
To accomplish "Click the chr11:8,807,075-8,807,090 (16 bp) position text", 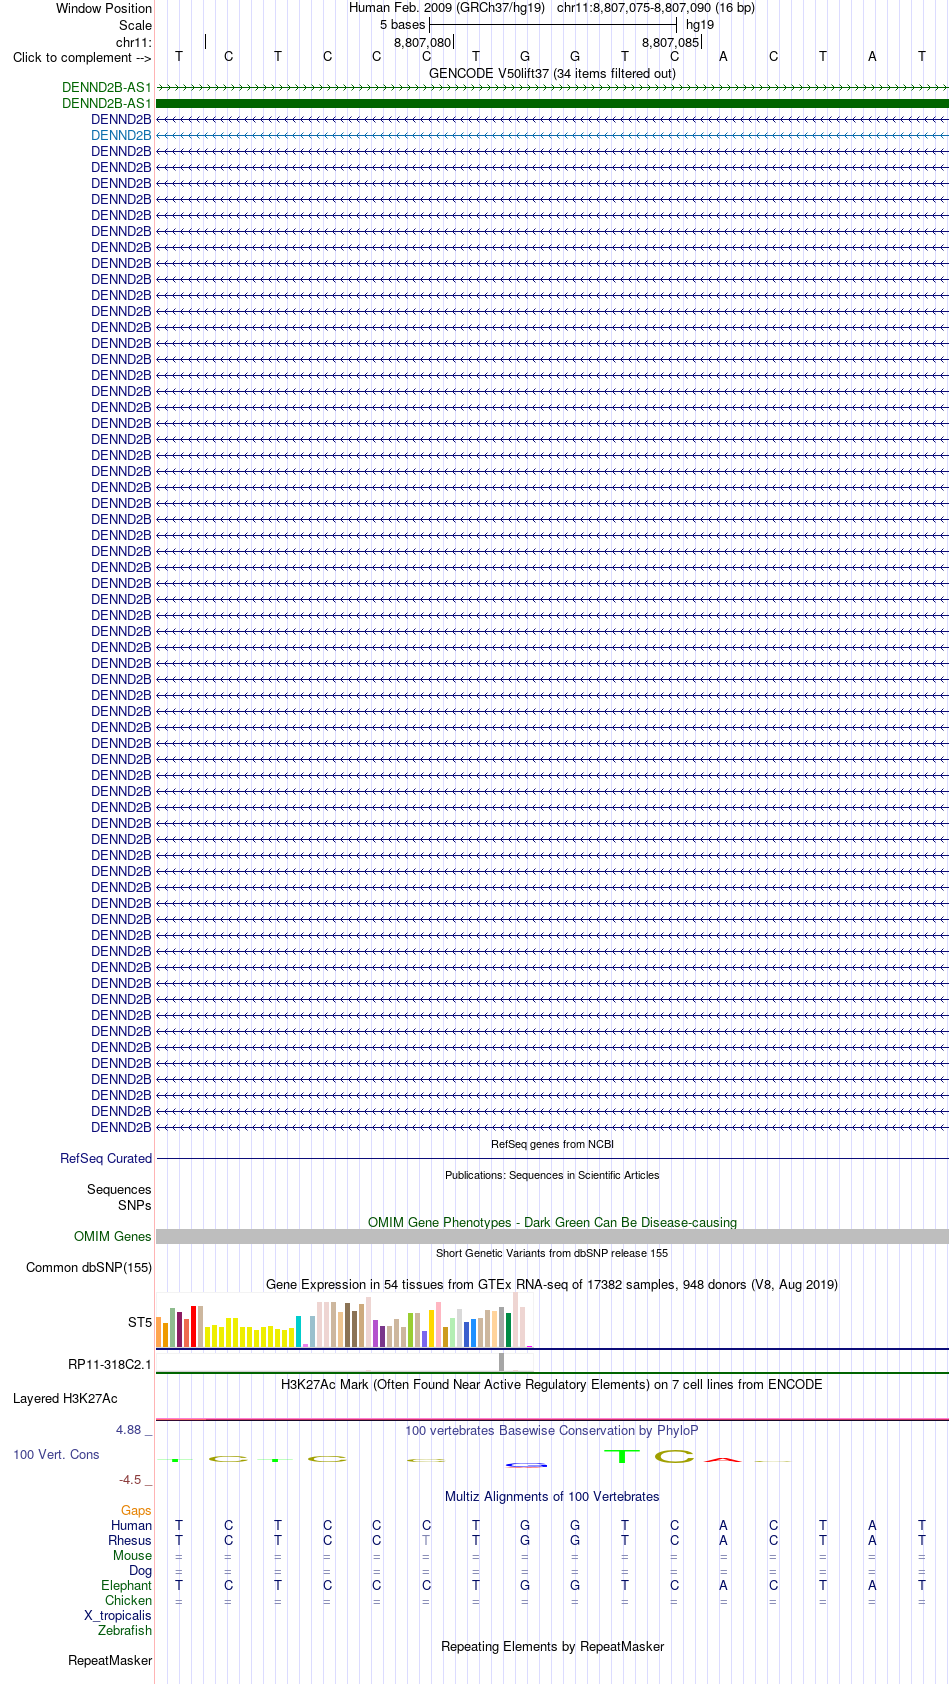I will click(655, 7).
